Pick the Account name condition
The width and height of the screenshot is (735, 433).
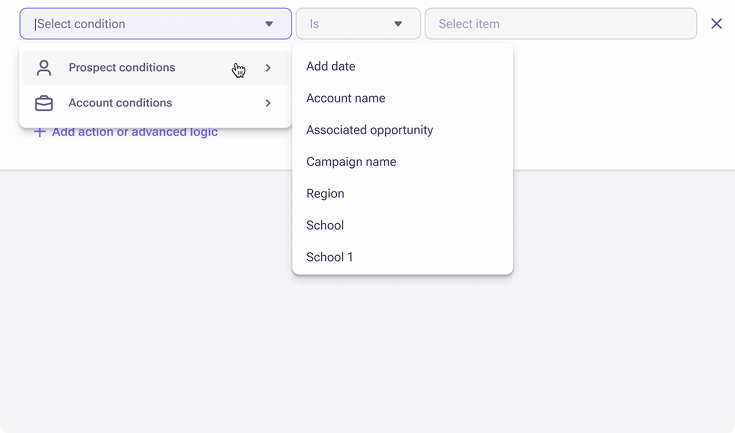click(345, 98)
